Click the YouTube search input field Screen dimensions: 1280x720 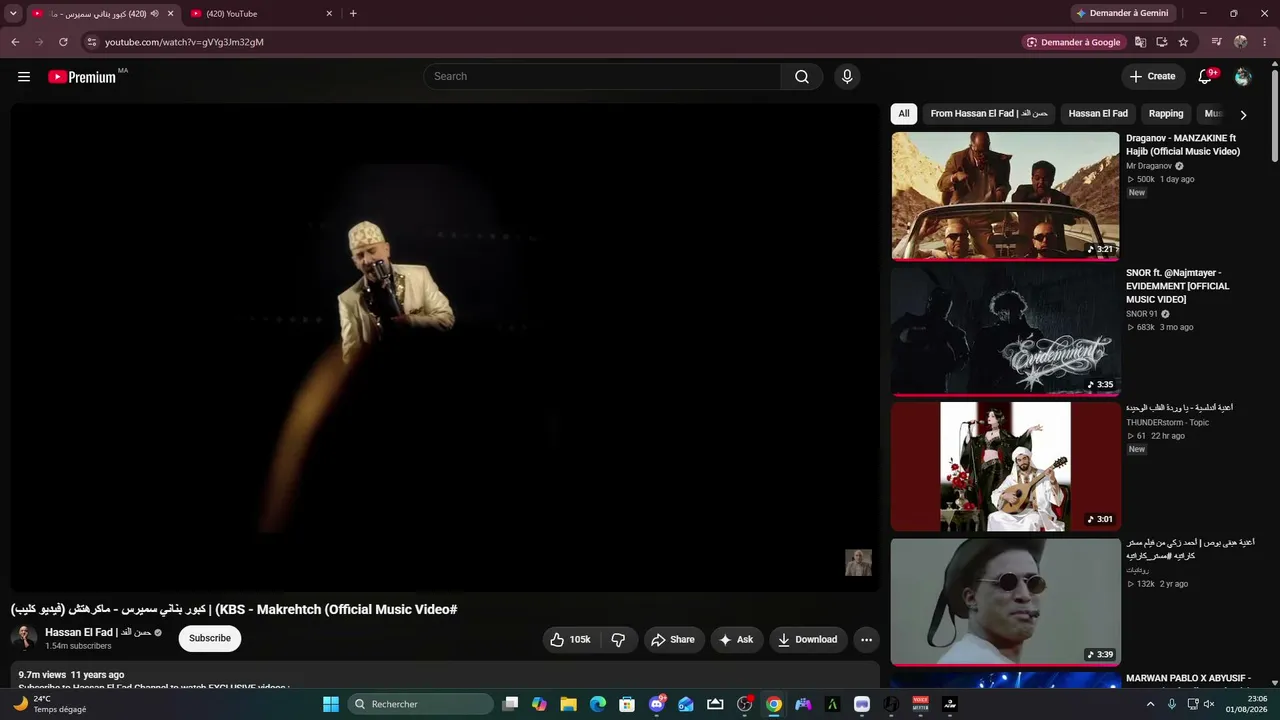click(x=602, y=77)
